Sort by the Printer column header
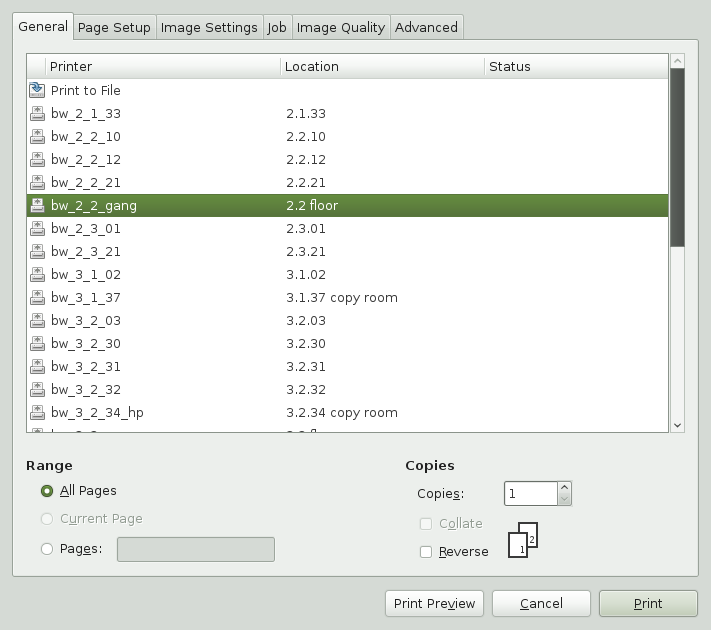711x630 pixels. pos(163,67)
